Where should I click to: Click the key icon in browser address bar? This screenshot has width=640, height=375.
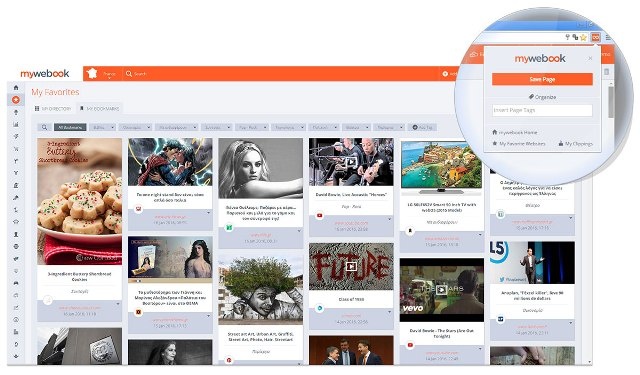click(x=567, y=37)
